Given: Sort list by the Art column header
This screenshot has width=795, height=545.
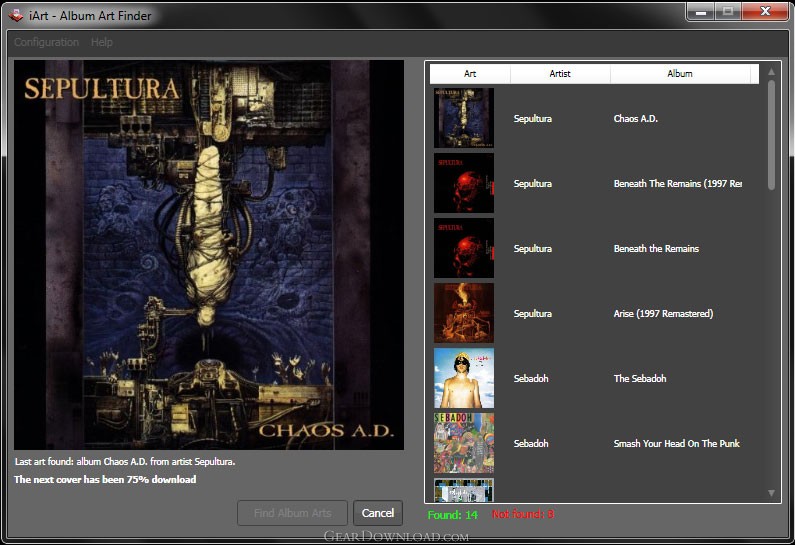Looking at the screenshot, I should click(x=470, y=74).
